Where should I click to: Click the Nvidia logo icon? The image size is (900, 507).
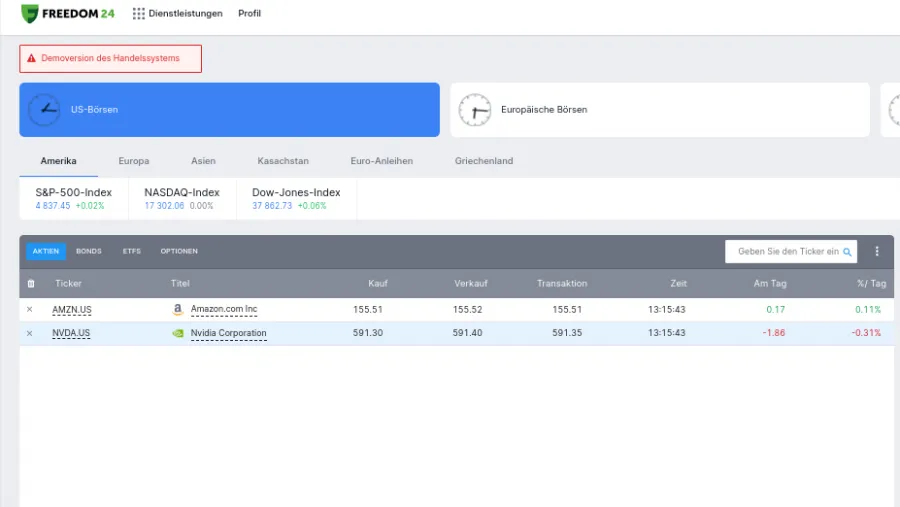click(x=178, y=333)
